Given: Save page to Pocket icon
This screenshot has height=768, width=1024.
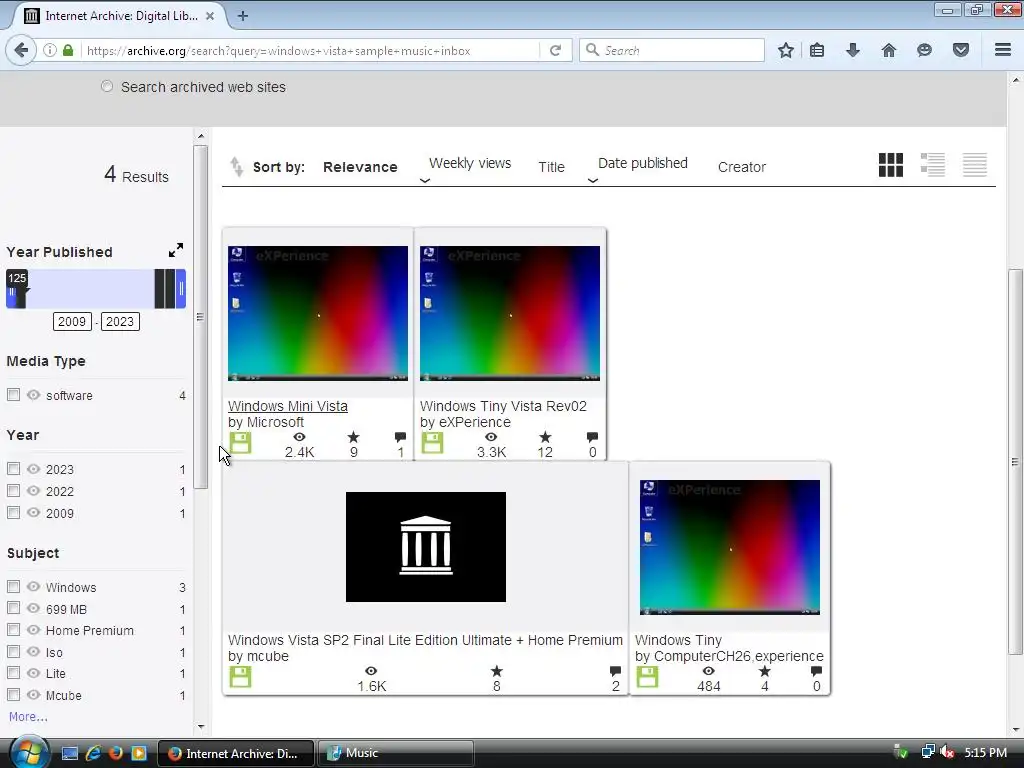Looking at the screenshot, I should pos(961,50).
